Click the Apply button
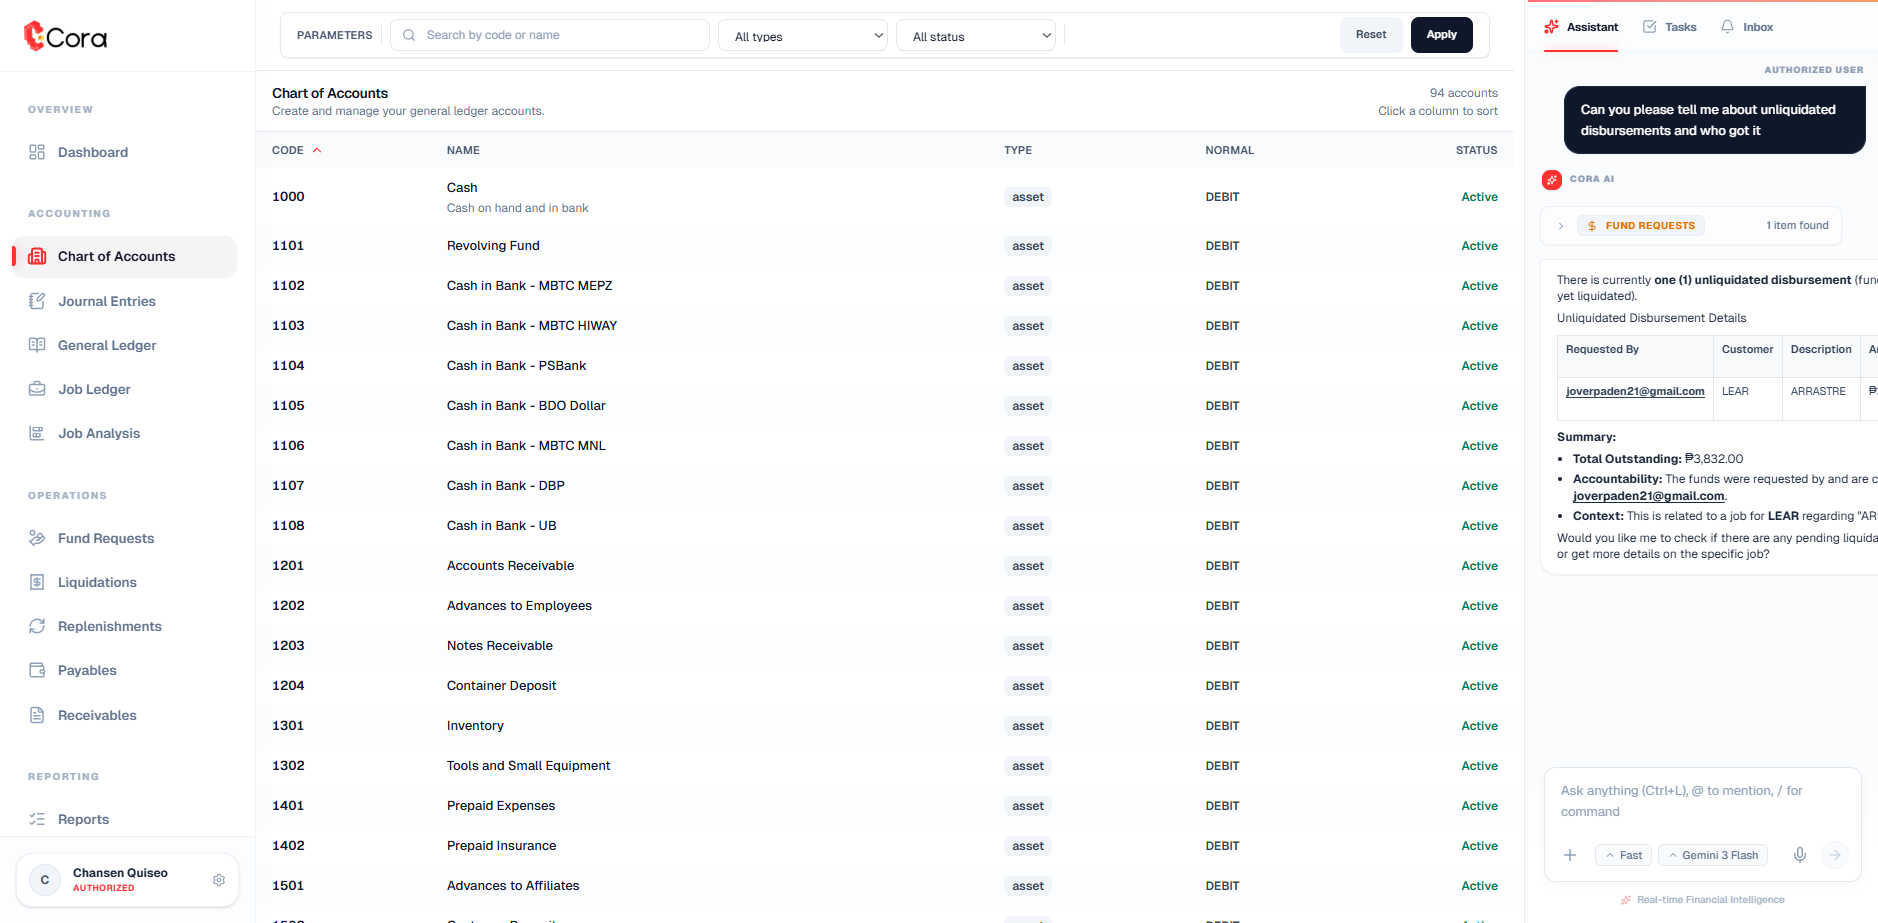Viewport: 1878px width, 923px height. 1441,35
